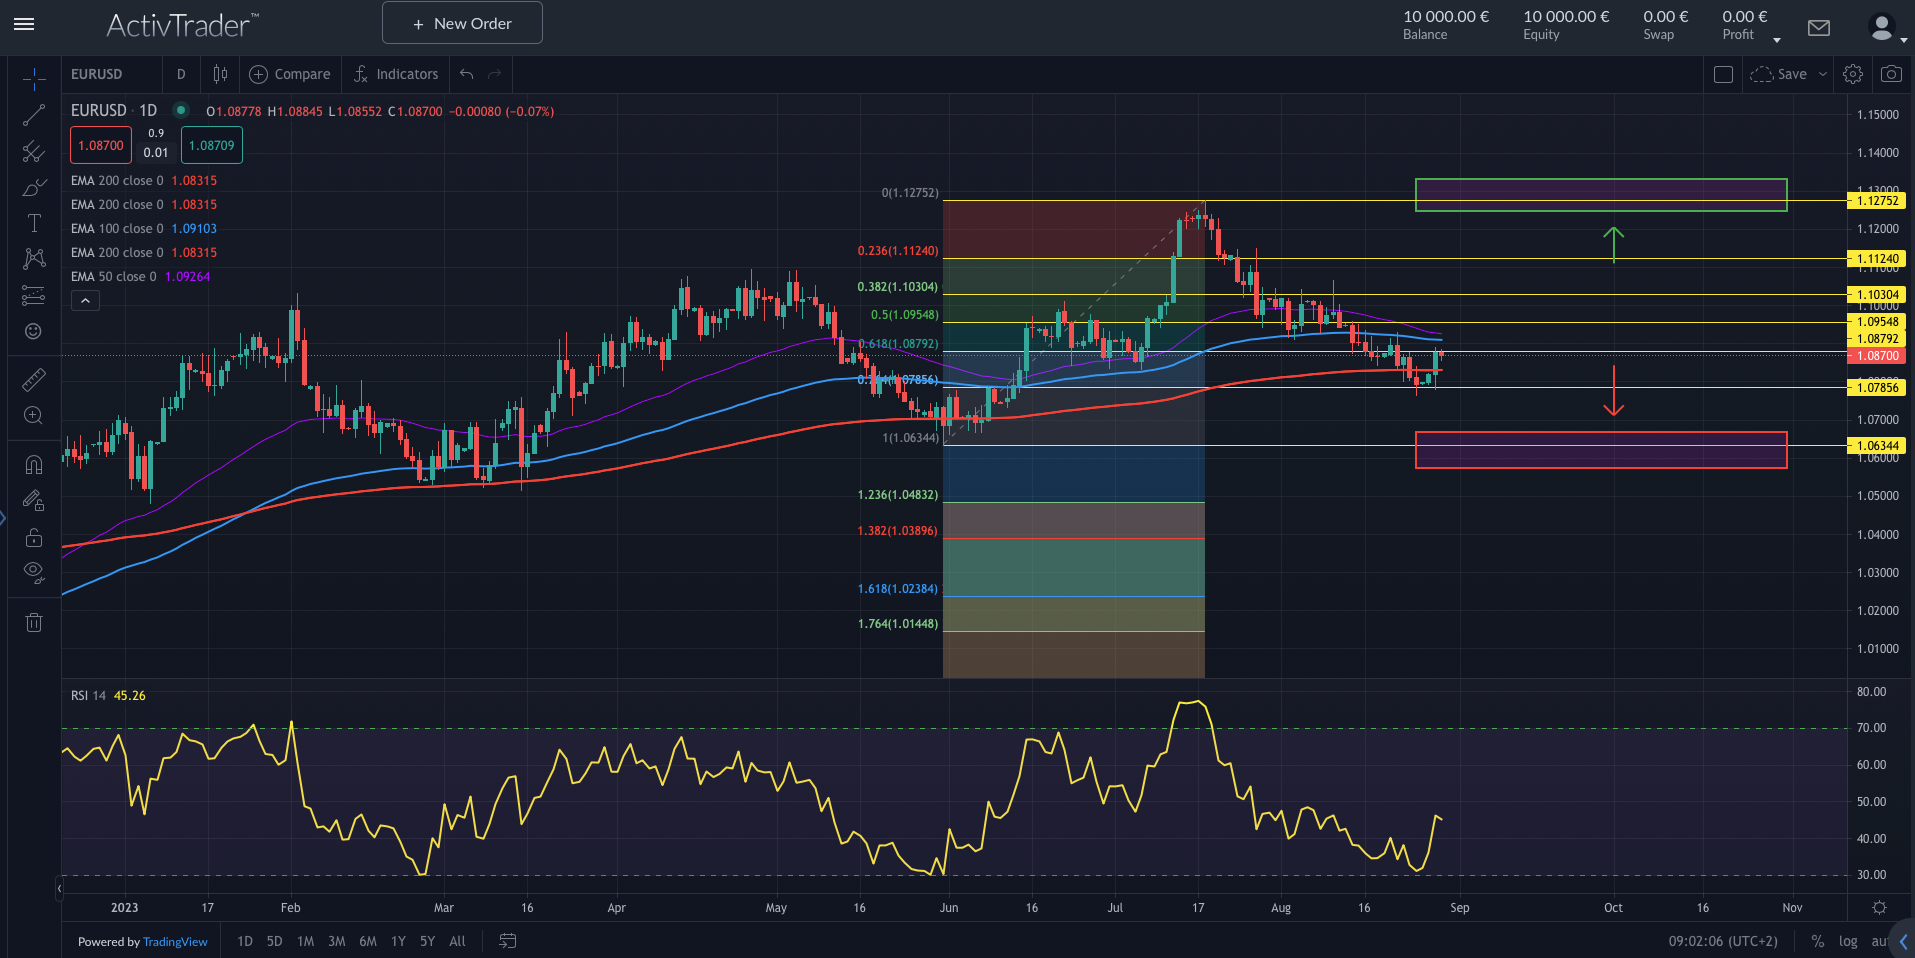Pick the XABCD pattern tool
Viewport: 1915px width, 958px height.
coord(33,258)
